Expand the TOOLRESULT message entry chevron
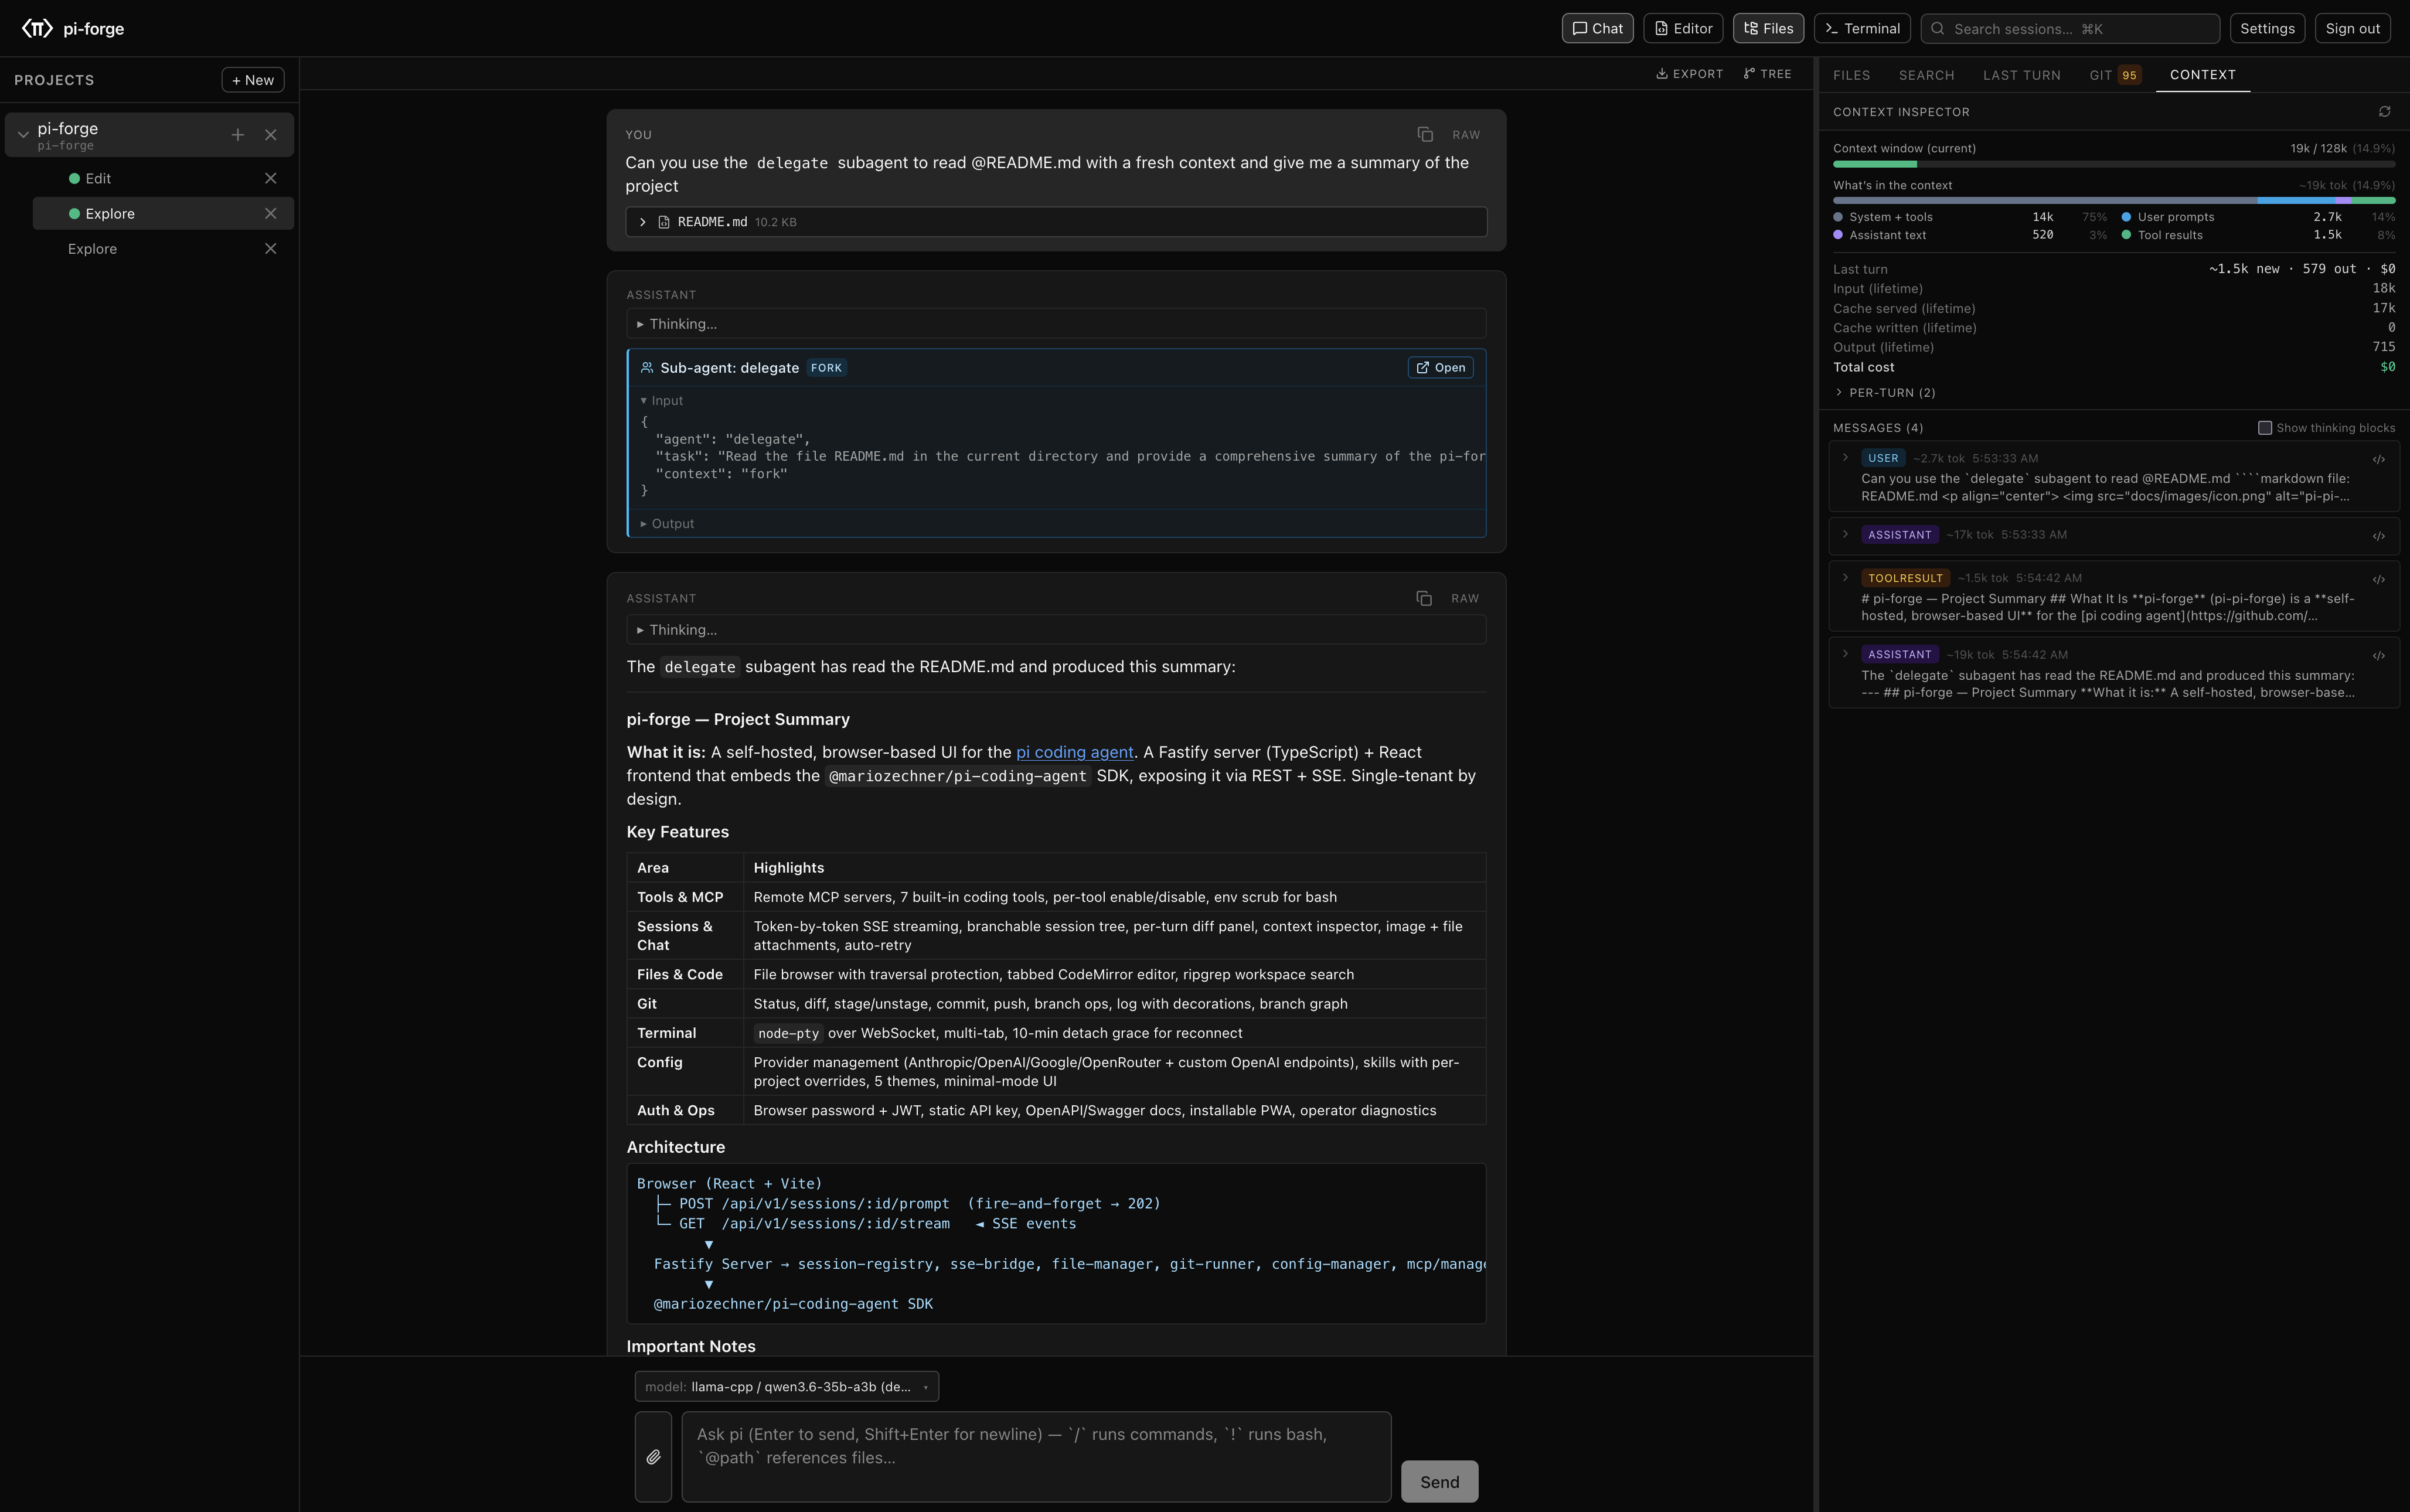The image size is (2410, 1512). pyautogui.click(x=1845, y=578)
